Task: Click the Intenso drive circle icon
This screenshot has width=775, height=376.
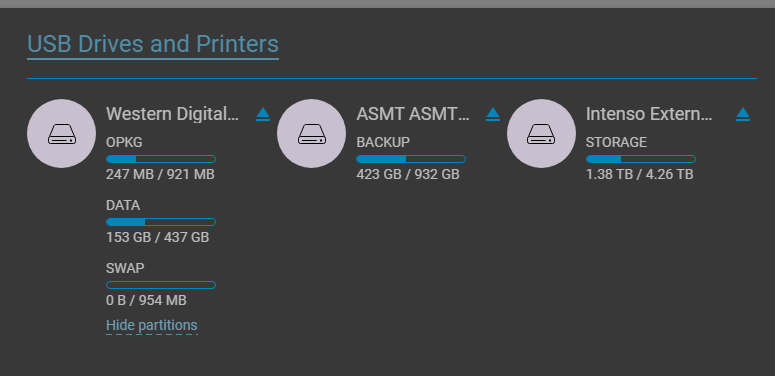Action: [x=541, y=133]
